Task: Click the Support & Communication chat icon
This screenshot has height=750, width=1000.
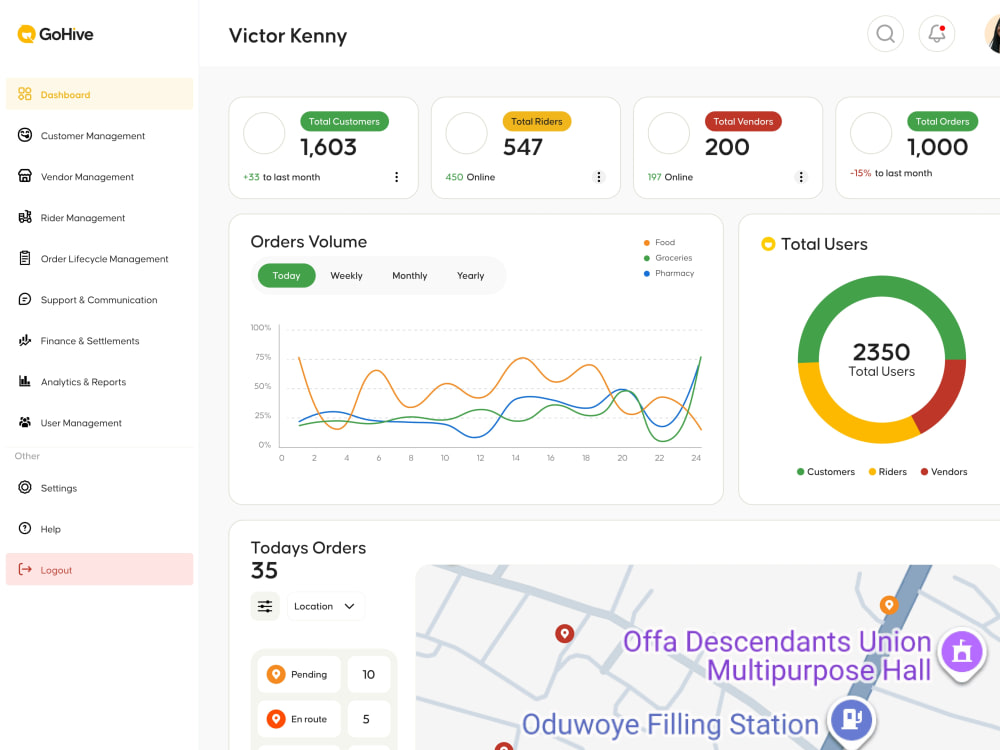Action: 25,299
